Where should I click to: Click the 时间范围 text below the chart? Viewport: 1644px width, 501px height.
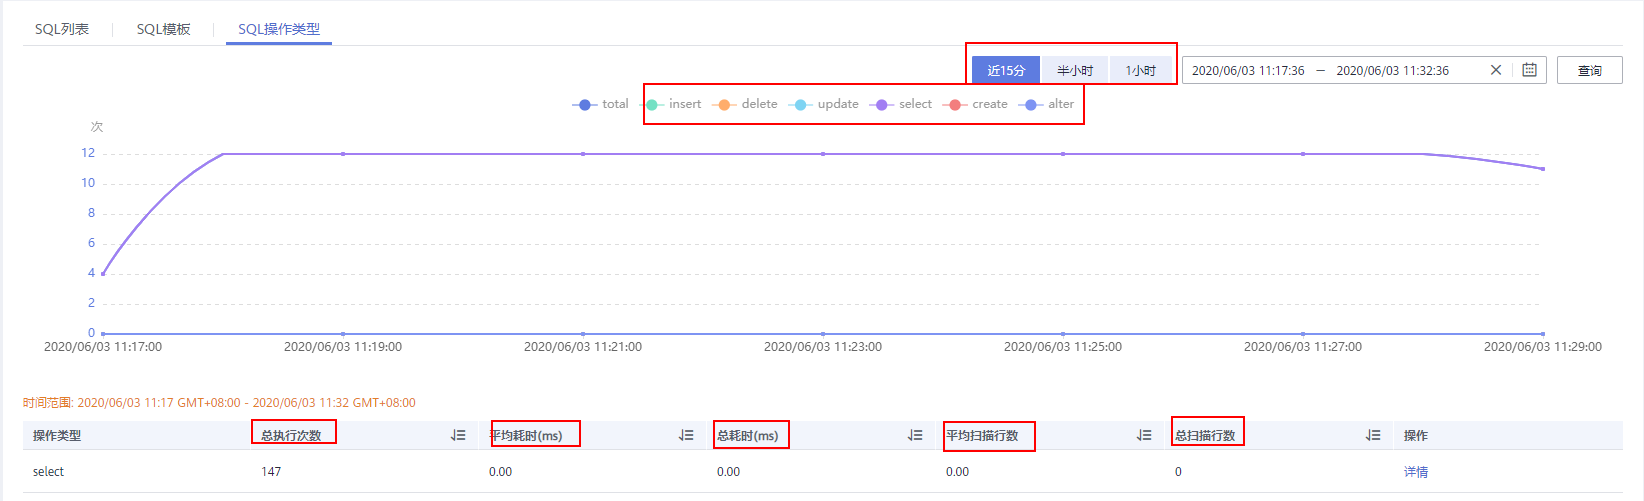tap(219, 403)
